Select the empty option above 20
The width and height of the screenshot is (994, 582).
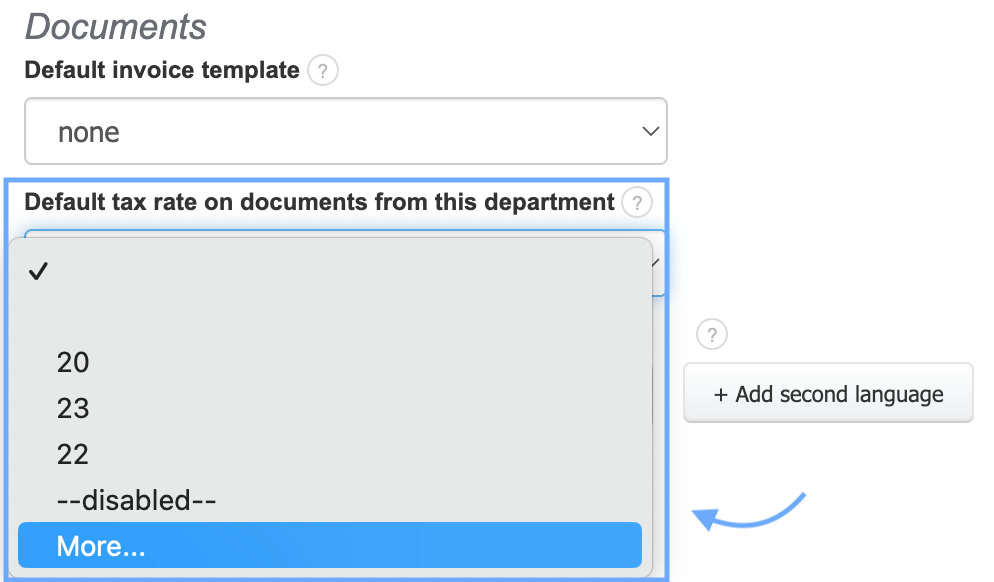click(330, 318)
